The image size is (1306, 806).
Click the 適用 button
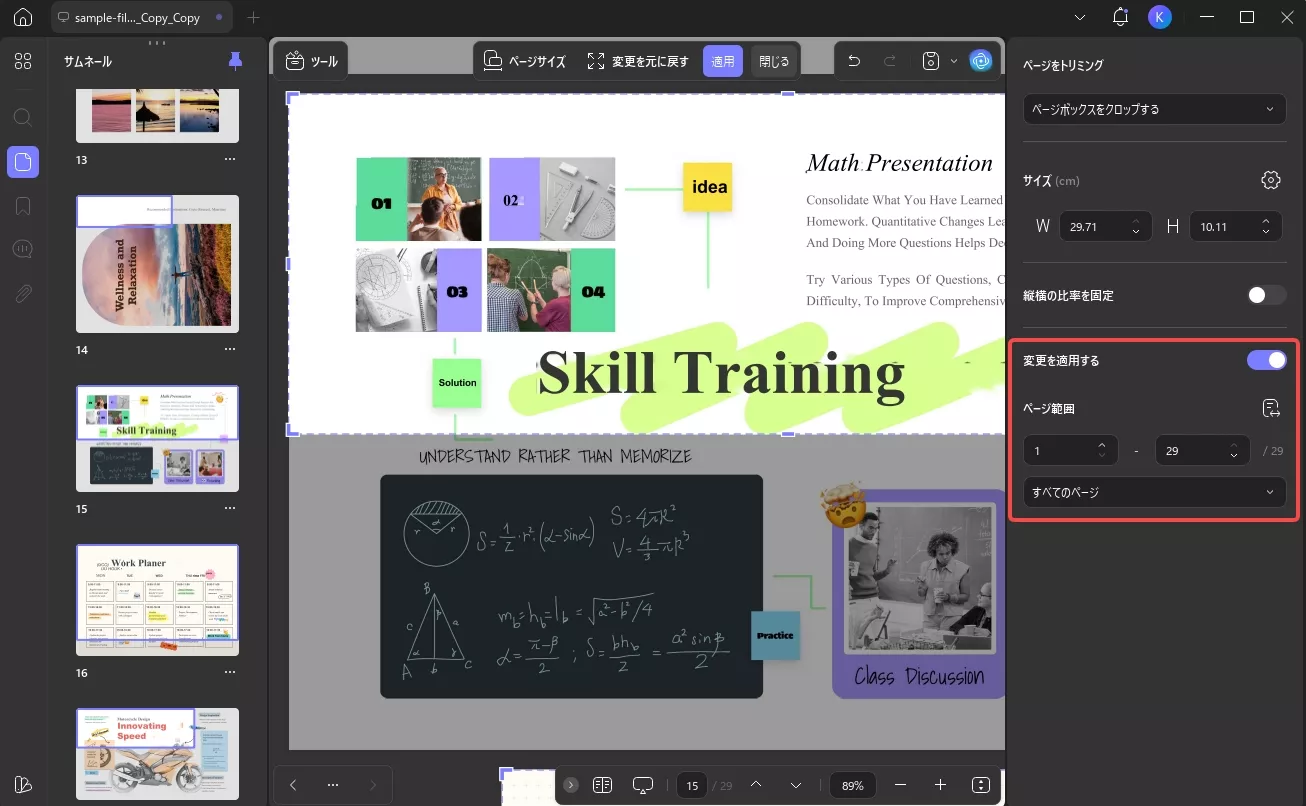(x=722, y=61)
